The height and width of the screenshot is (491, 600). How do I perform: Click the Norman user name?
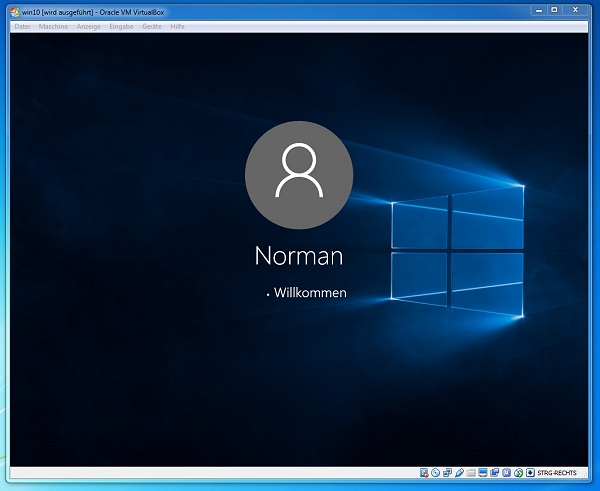click(x=299, y=256)
